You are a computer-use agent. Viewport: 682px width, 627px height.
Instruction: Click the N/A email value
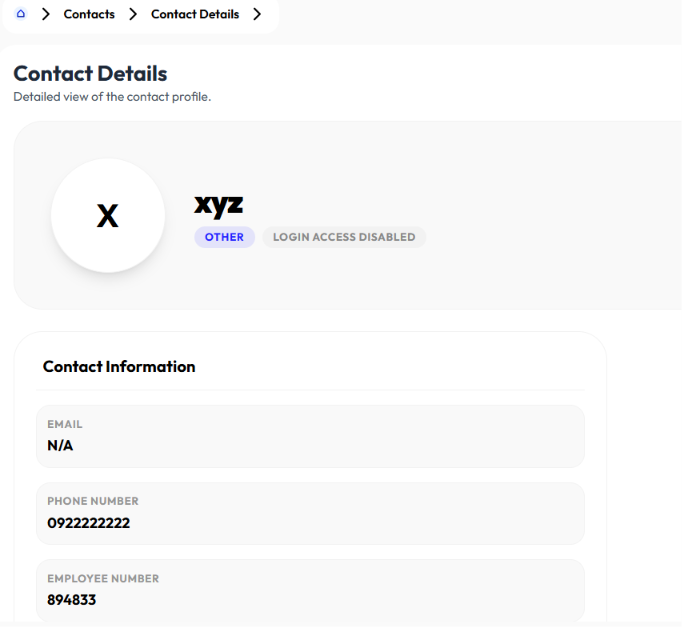tap(60, 446)
